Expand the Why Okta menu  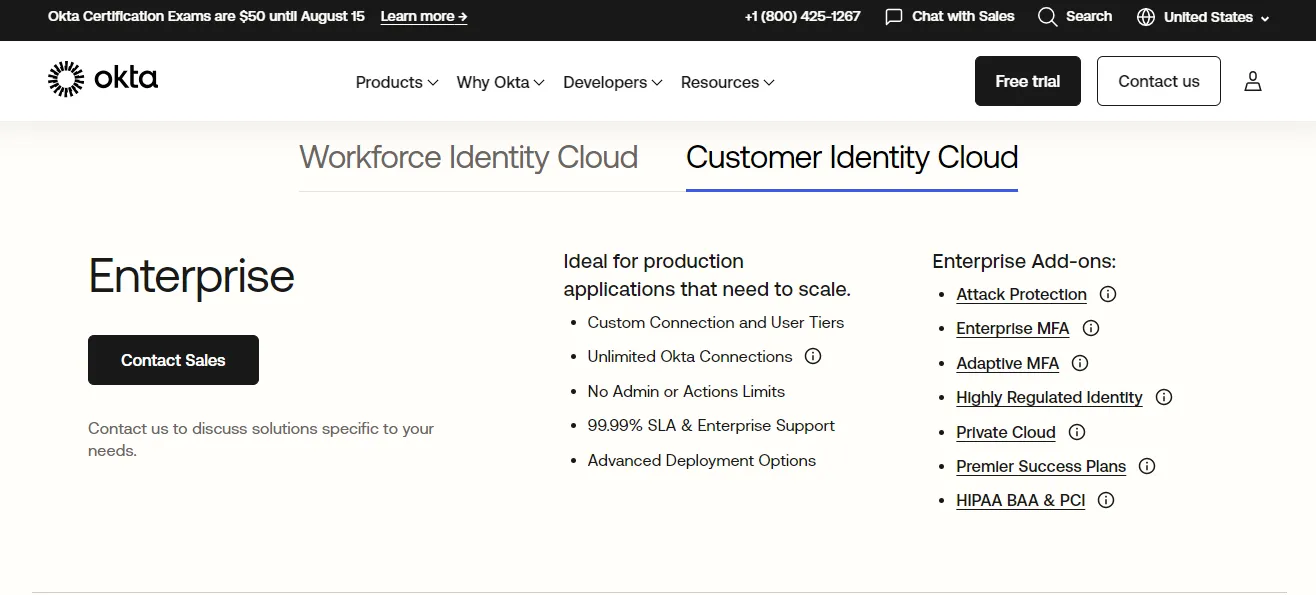click(x=500, y=82)
